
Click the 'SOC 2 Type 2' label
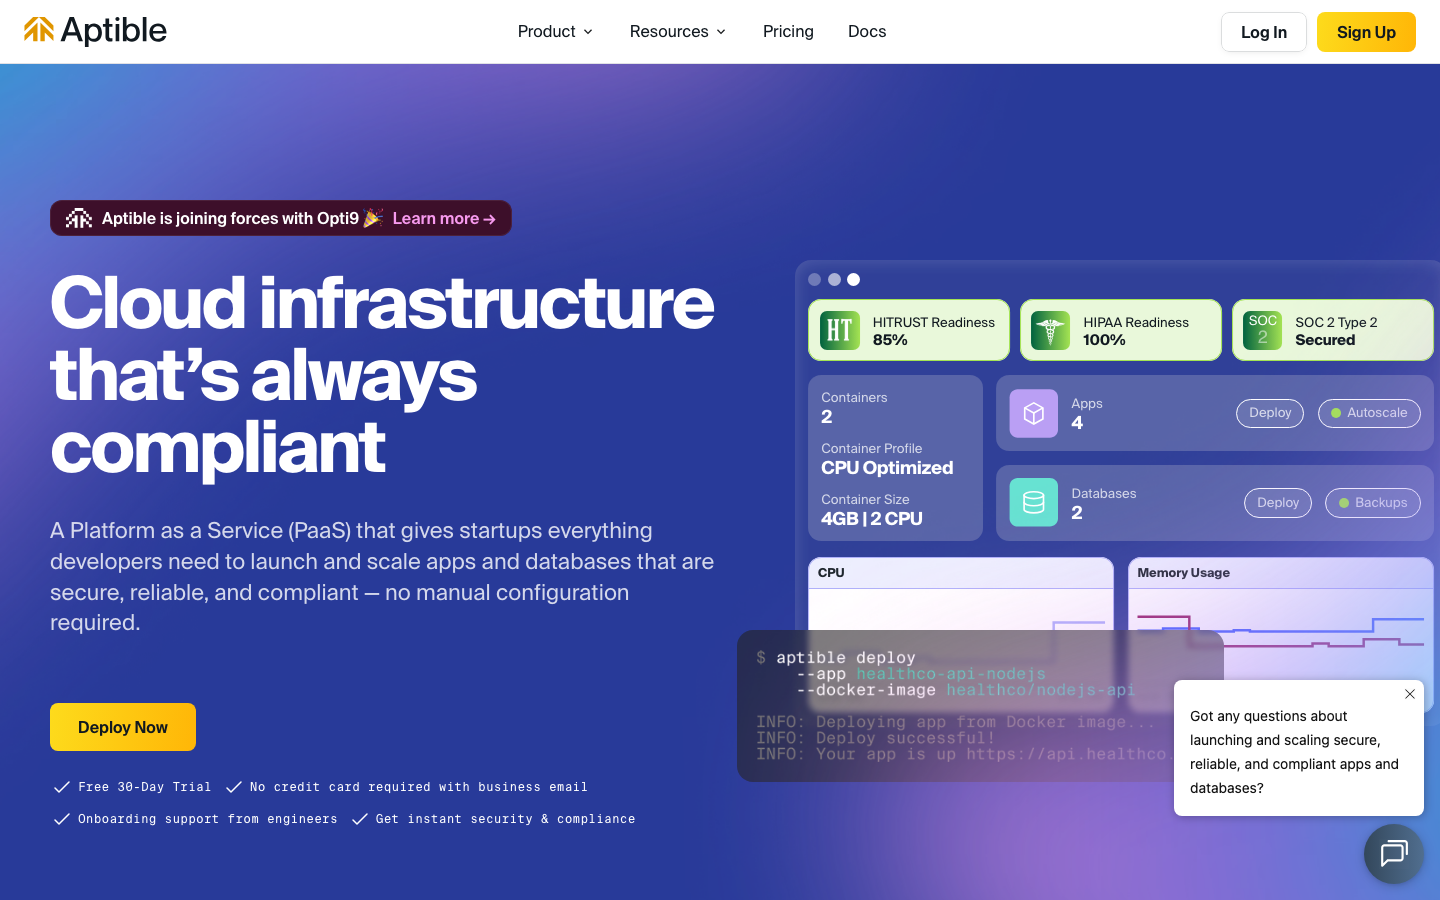pos(1336,322)
